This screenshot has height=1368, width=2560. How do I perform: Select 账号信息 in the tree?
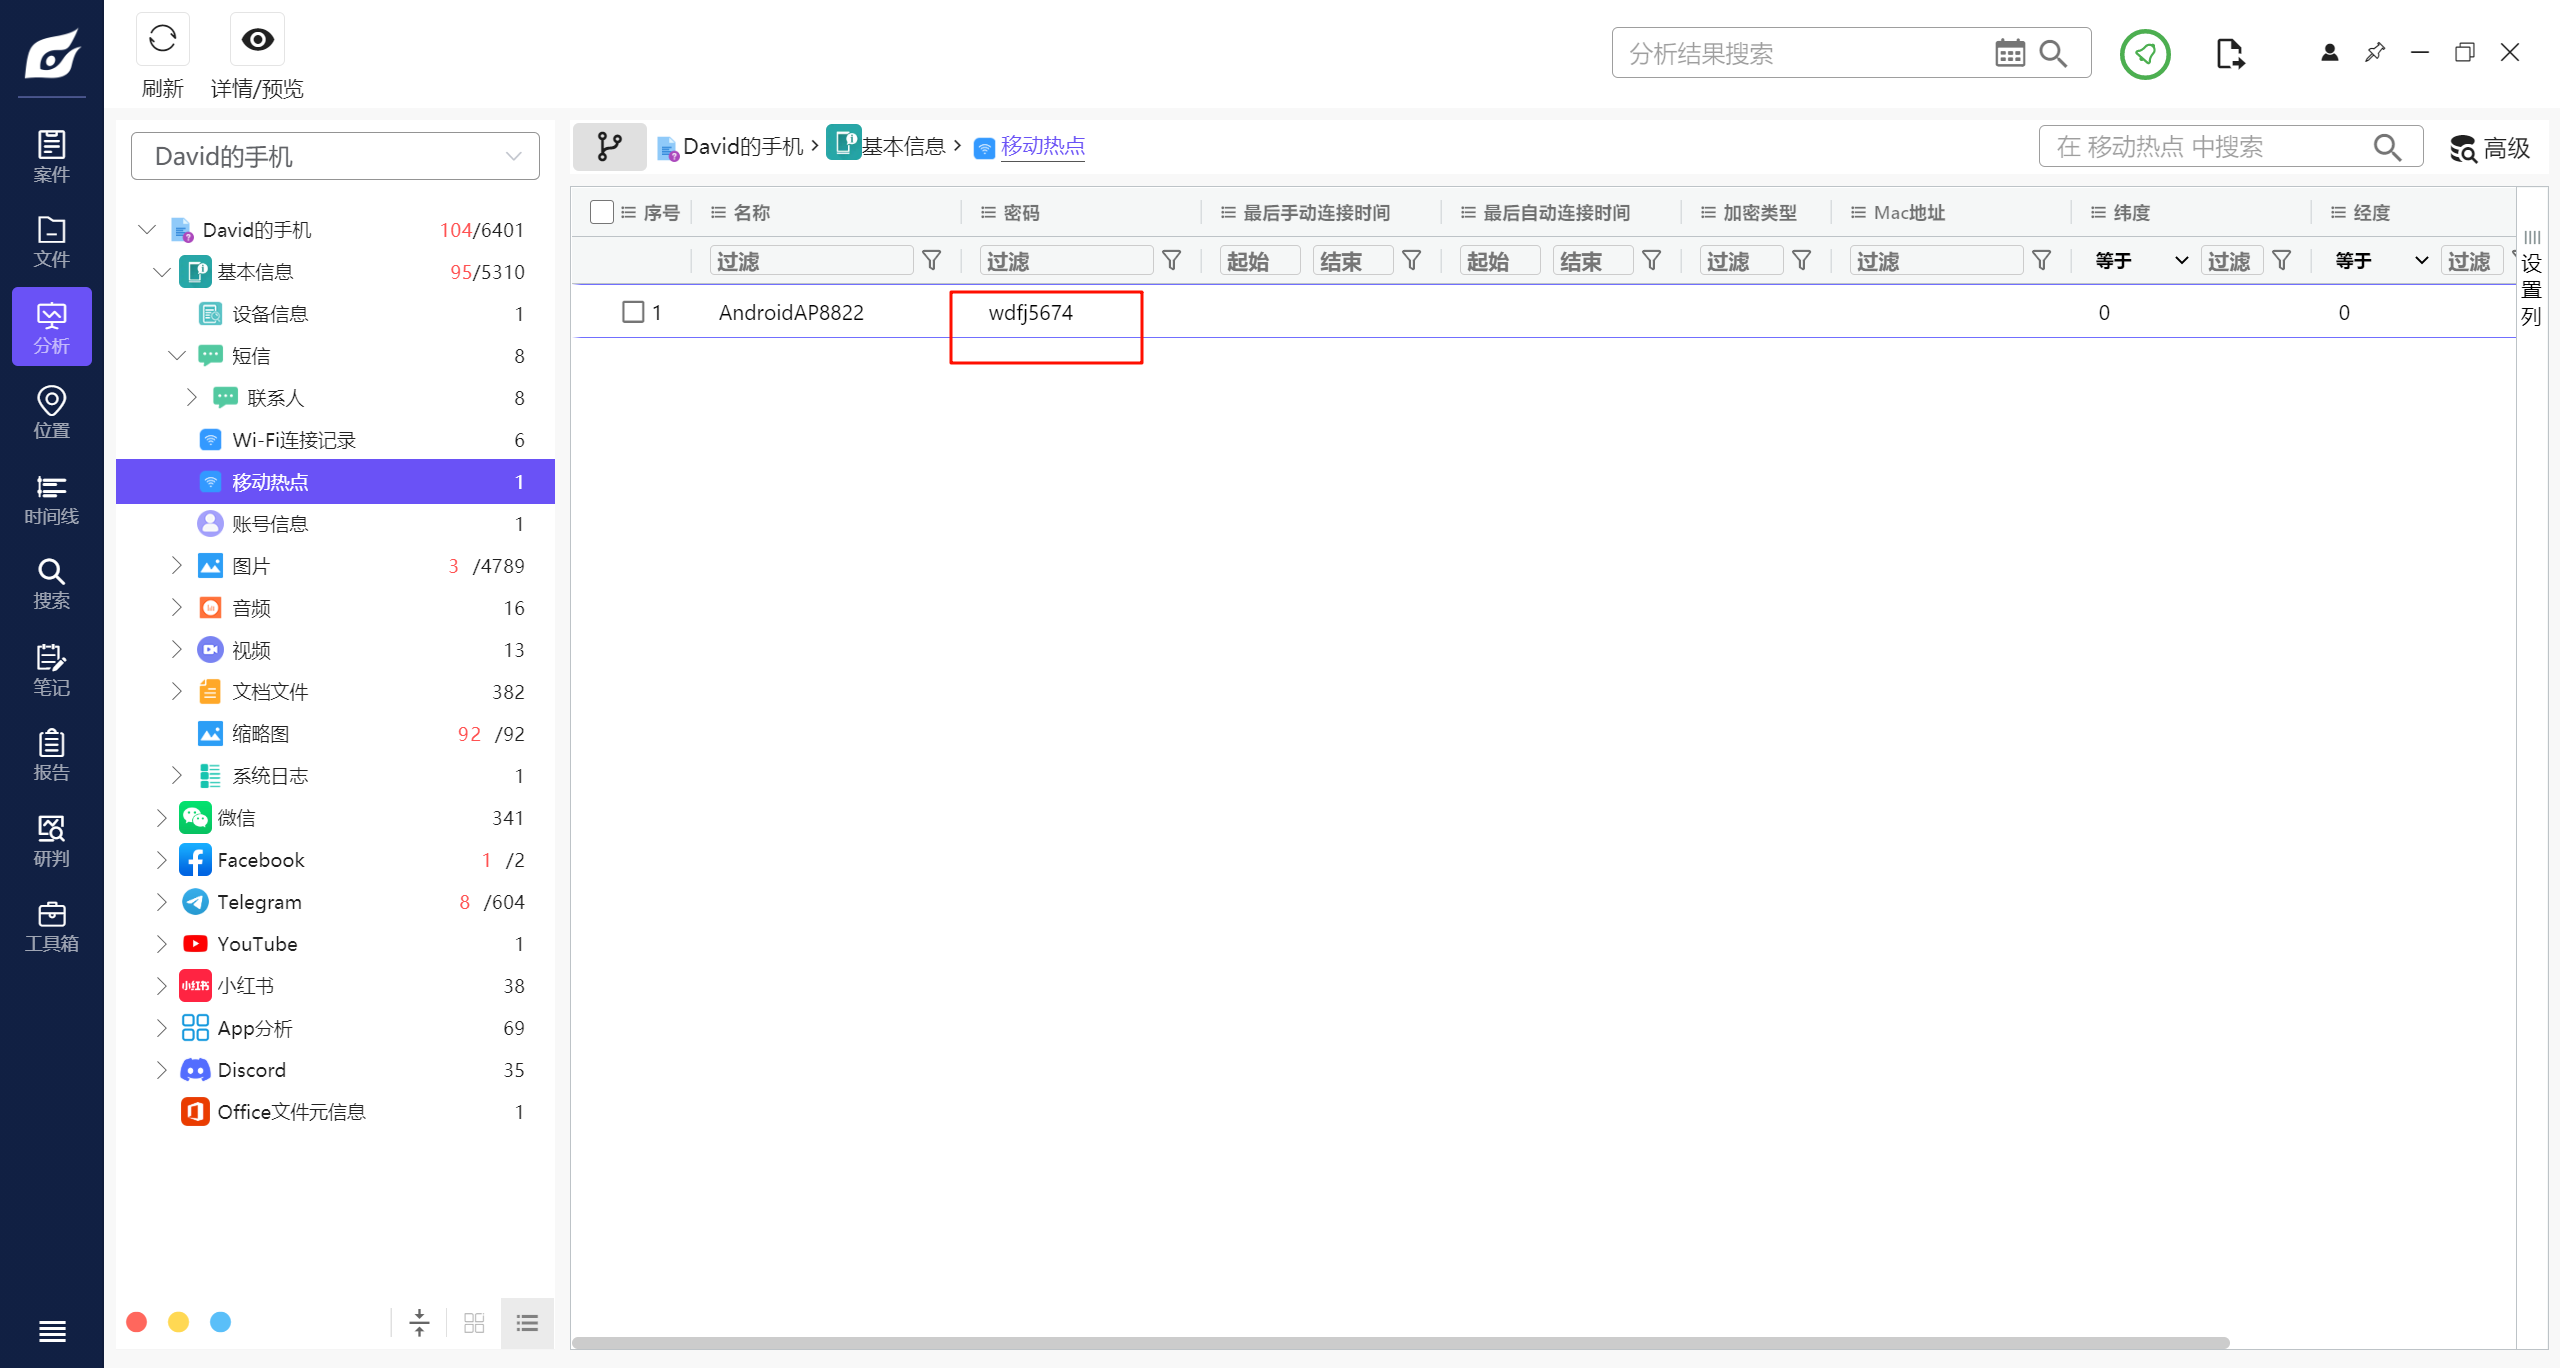tap(270, 524)
